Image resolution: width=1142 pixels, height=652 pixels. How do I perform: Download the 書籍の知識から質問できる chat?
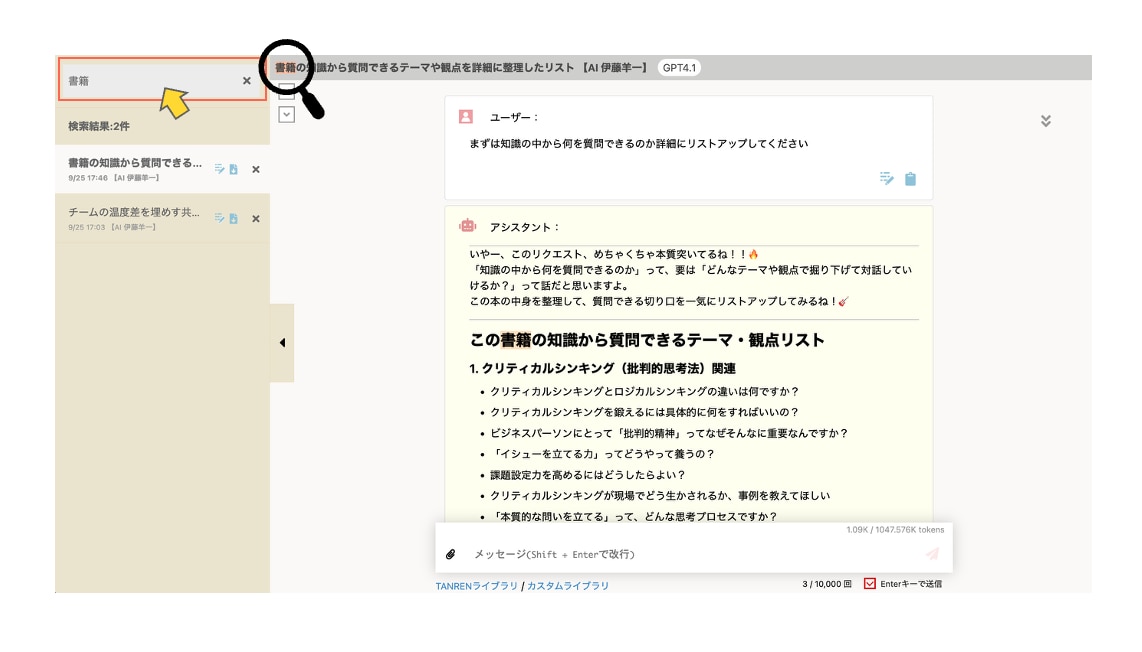pos(233,169)
